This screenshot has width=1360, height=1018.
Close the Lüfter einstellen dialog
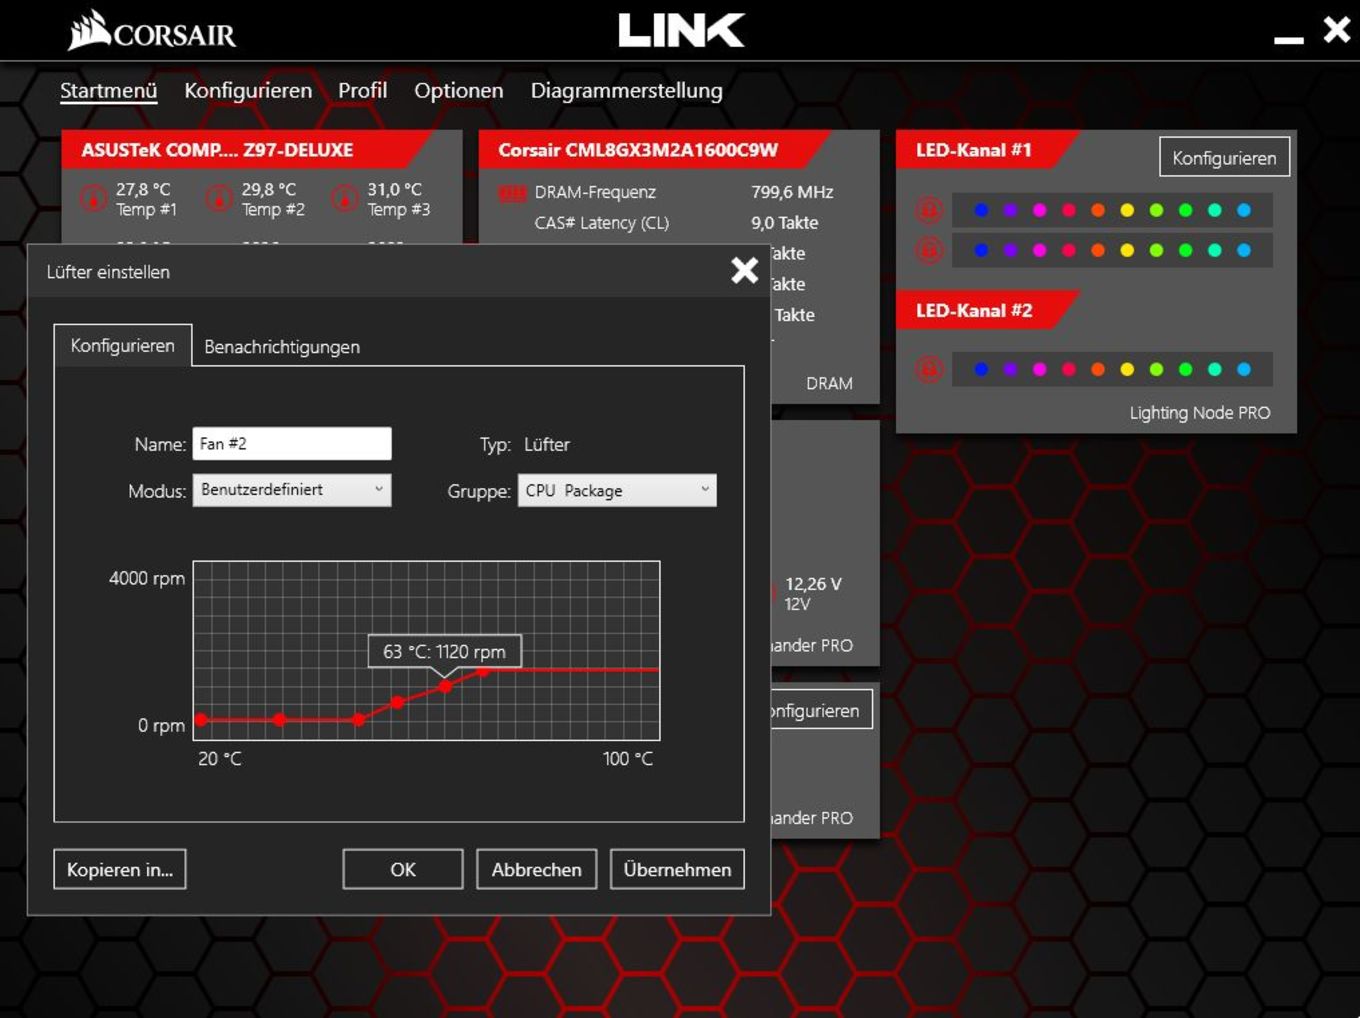[x=744, y=270]
